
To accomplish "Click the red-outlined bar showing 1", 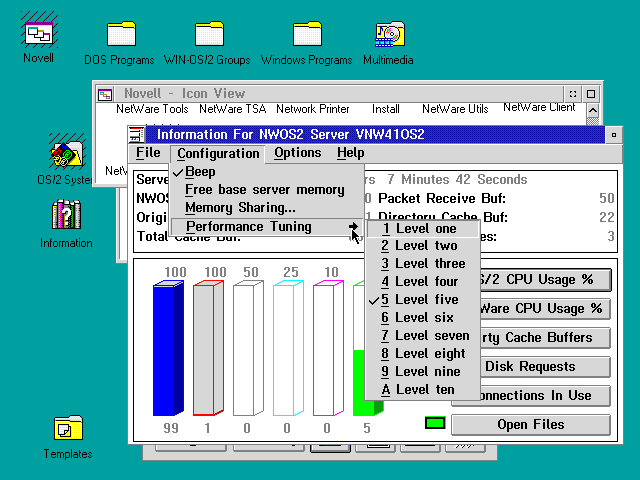I will click(208, 348).
